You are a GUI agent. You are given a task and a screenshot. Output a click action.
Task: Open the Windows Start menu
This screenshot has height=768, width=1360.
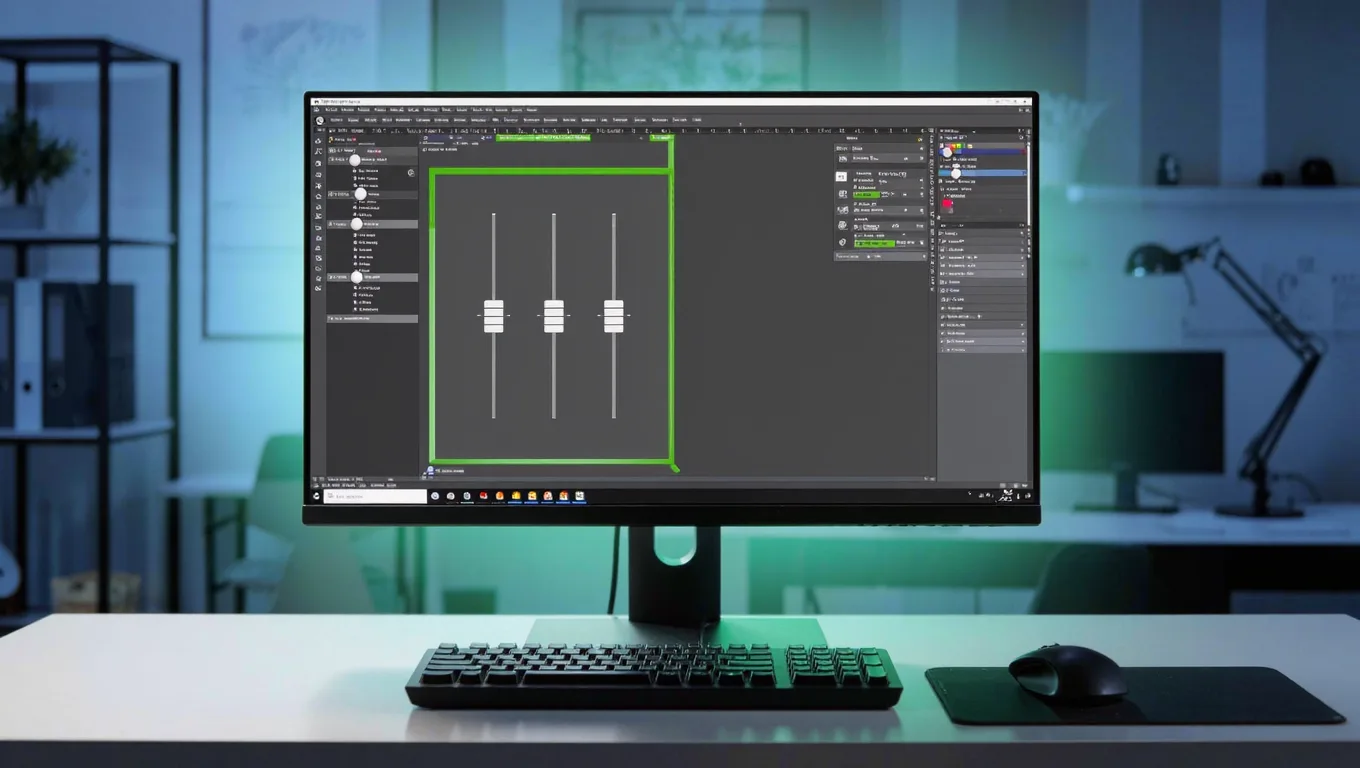tap(317, 496)
